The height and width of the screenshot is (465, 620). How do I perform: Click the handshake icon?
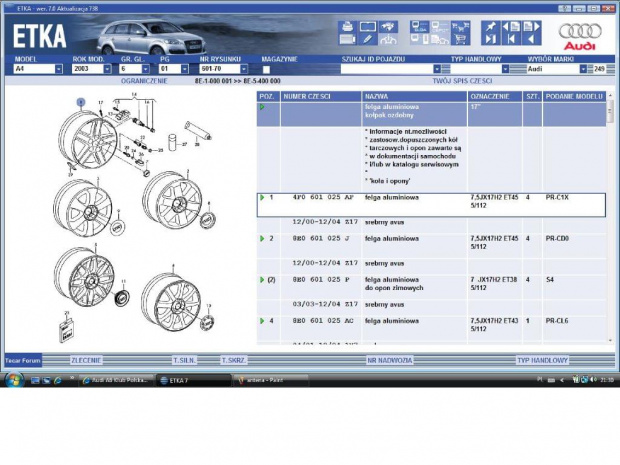point(388,26)
